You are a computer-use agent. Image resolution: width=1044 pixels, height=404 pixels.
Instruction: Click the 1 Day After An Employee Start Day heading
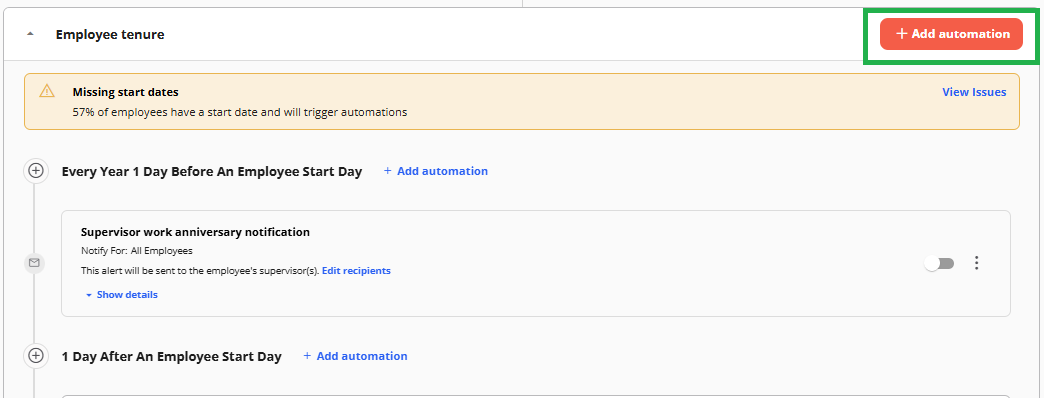[x=172, y=357]
